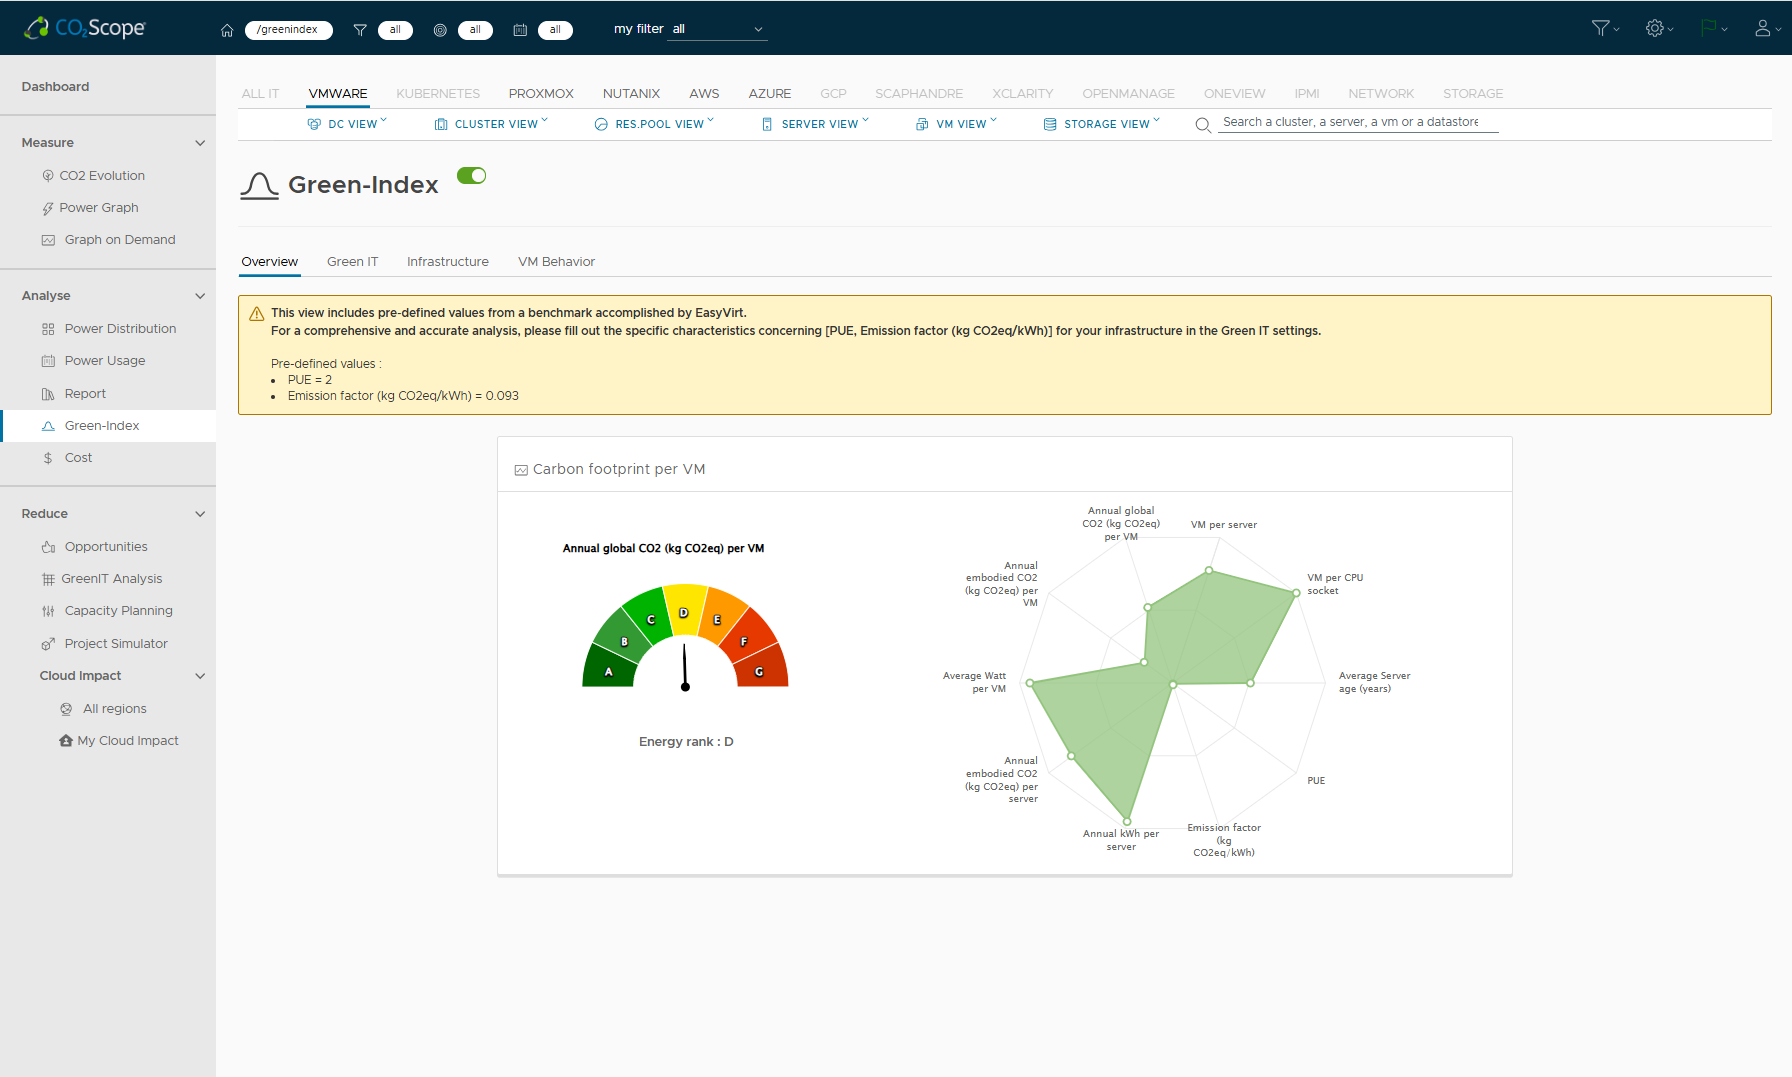
Task: Select the Overview sub-tab
Action: [x=270, y=262]
